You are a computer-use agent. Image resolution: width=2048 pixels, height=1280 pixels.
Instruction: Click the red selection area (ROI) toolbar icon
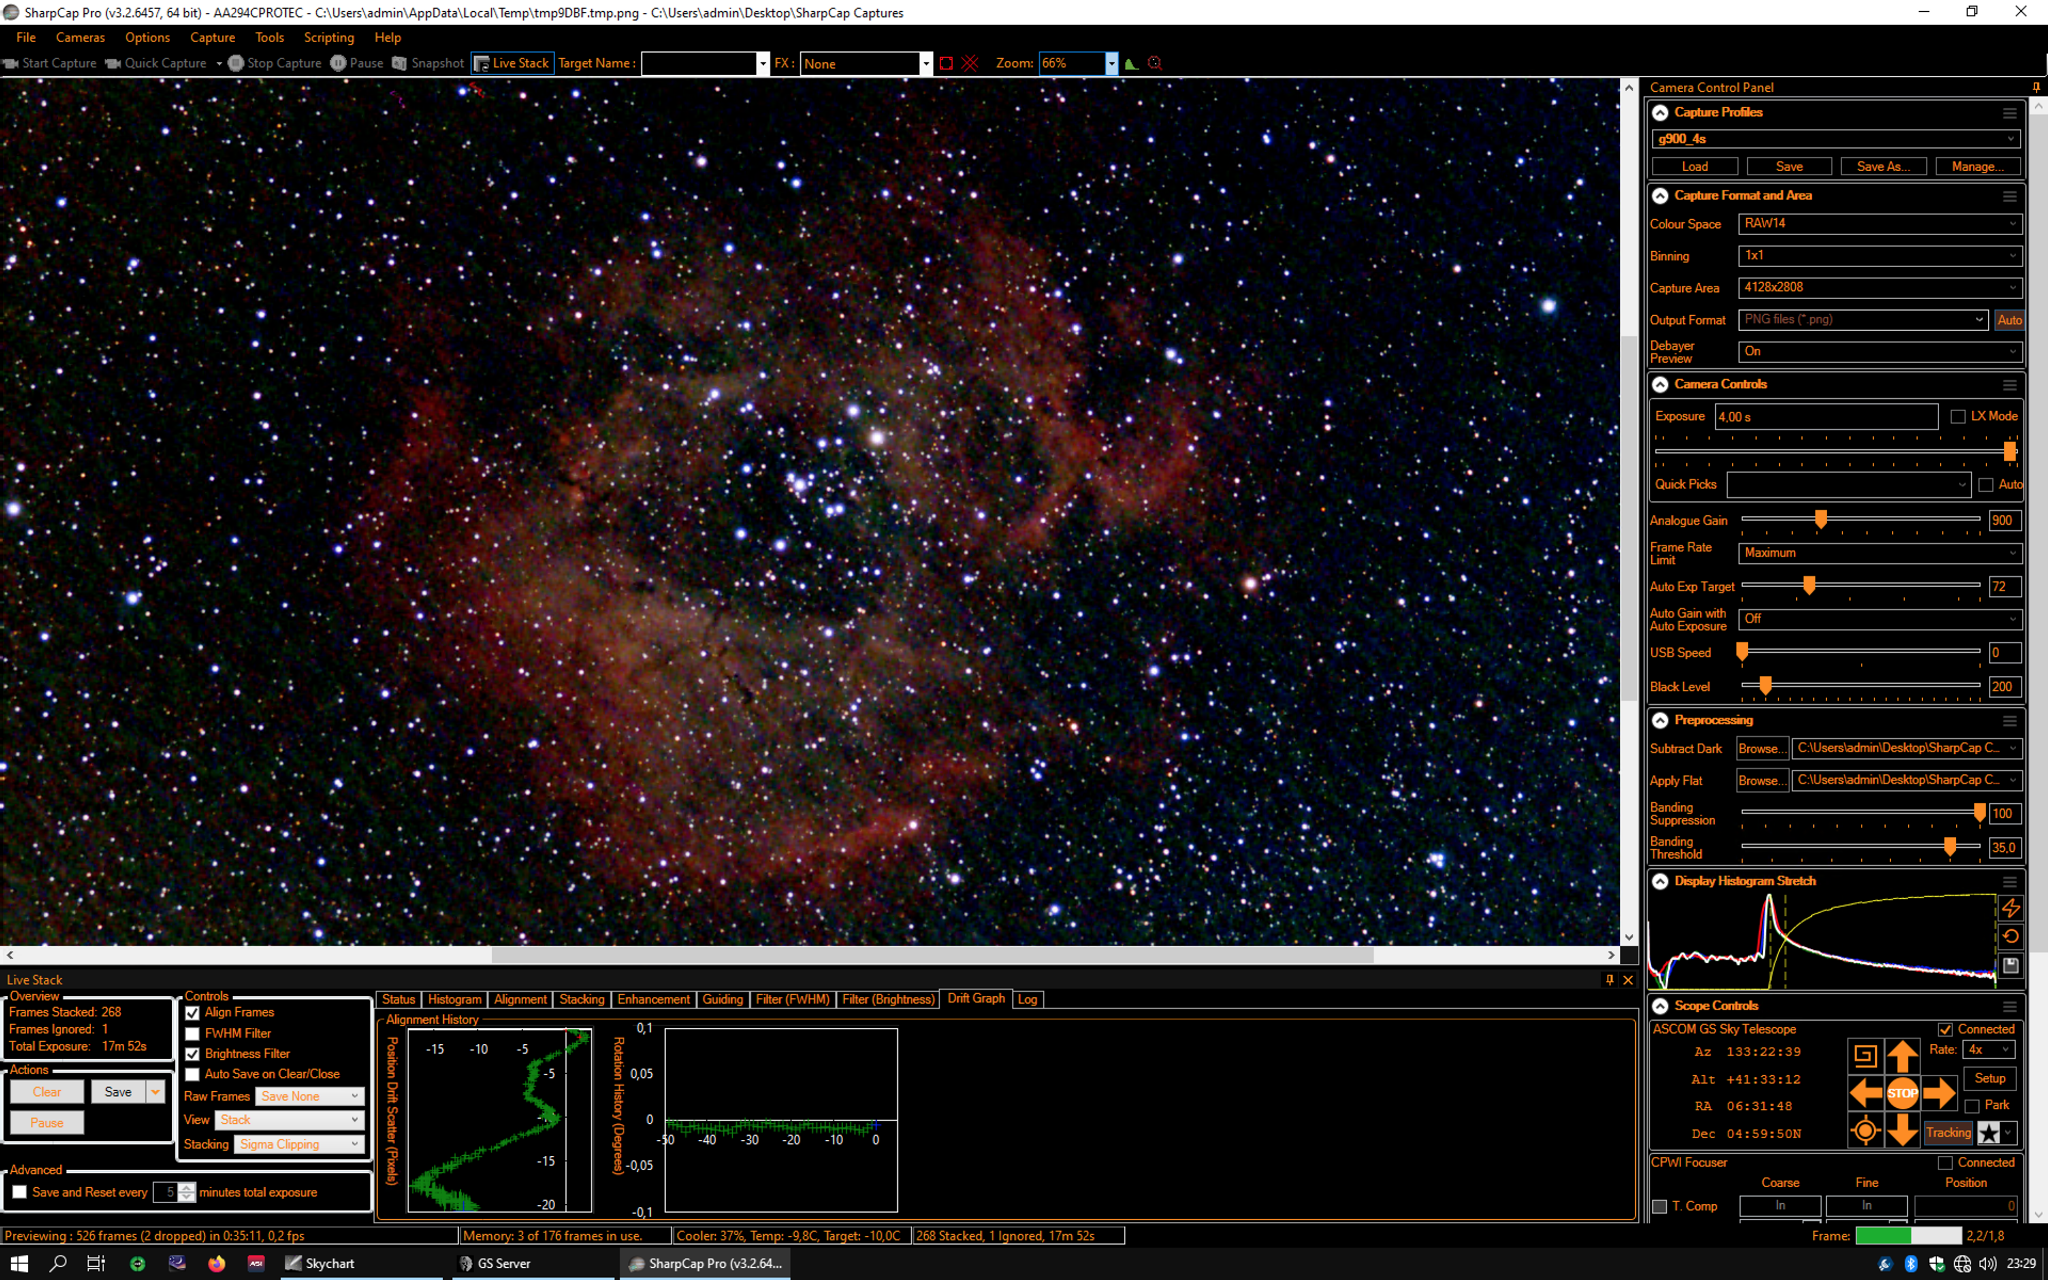click(946, 63)
